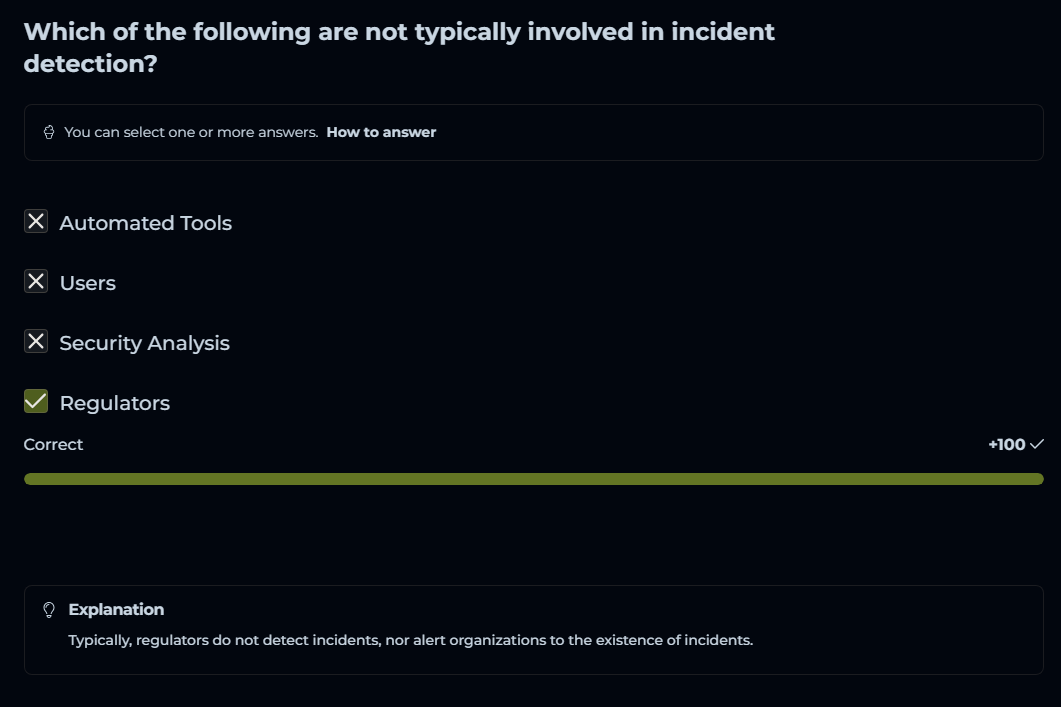Viewport: 1061px width, 707px height.
Task: Click 'You can select one or more answers' text
Action: point(191,132)
